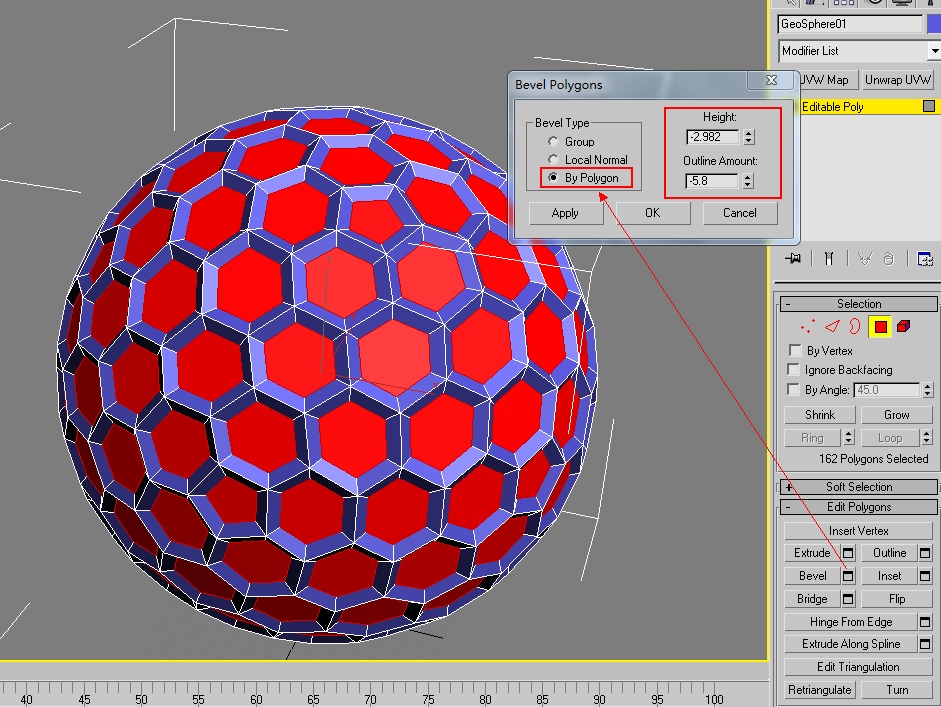The height and width of the screenshot is (707, 941).
Task: Click the Outline Amount spinner arrows
Action: [x=748, y=181]
